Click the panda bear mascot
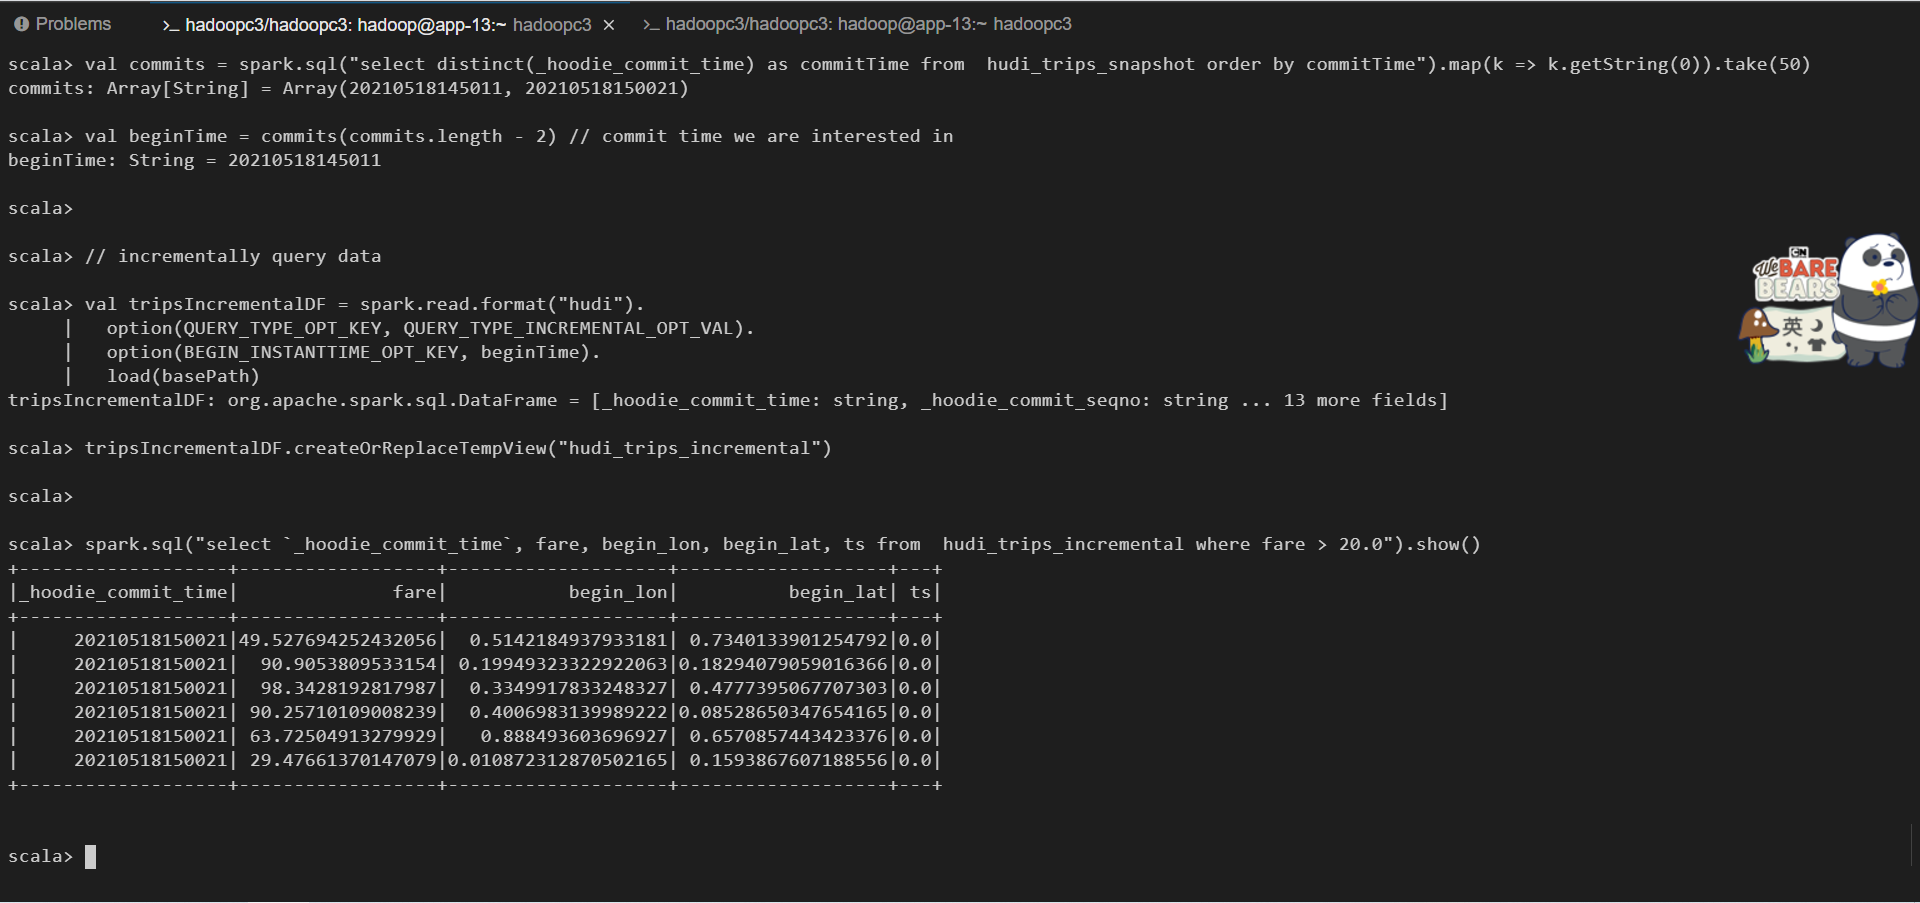1920x903 pixels. [1875, 300]
